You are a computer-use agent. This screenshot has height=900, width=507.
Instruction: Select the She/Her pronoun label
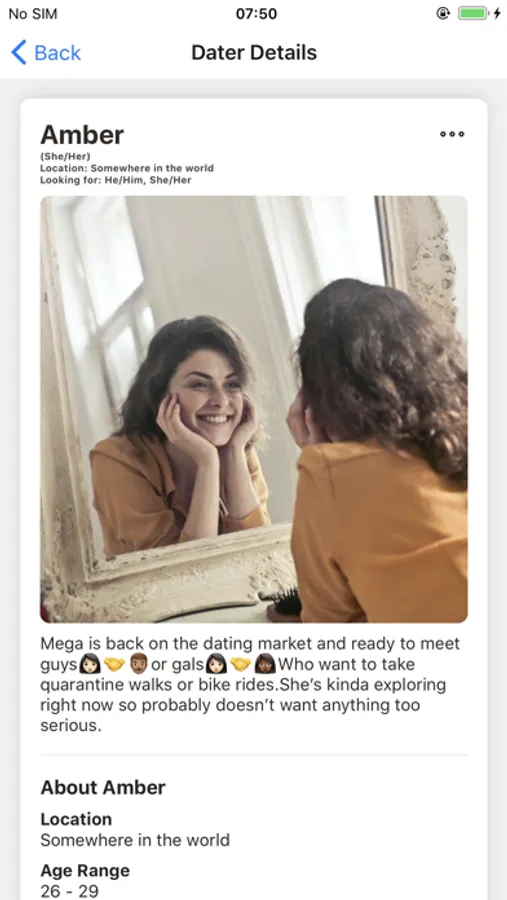pyautogui.click(x=65, y=156)
